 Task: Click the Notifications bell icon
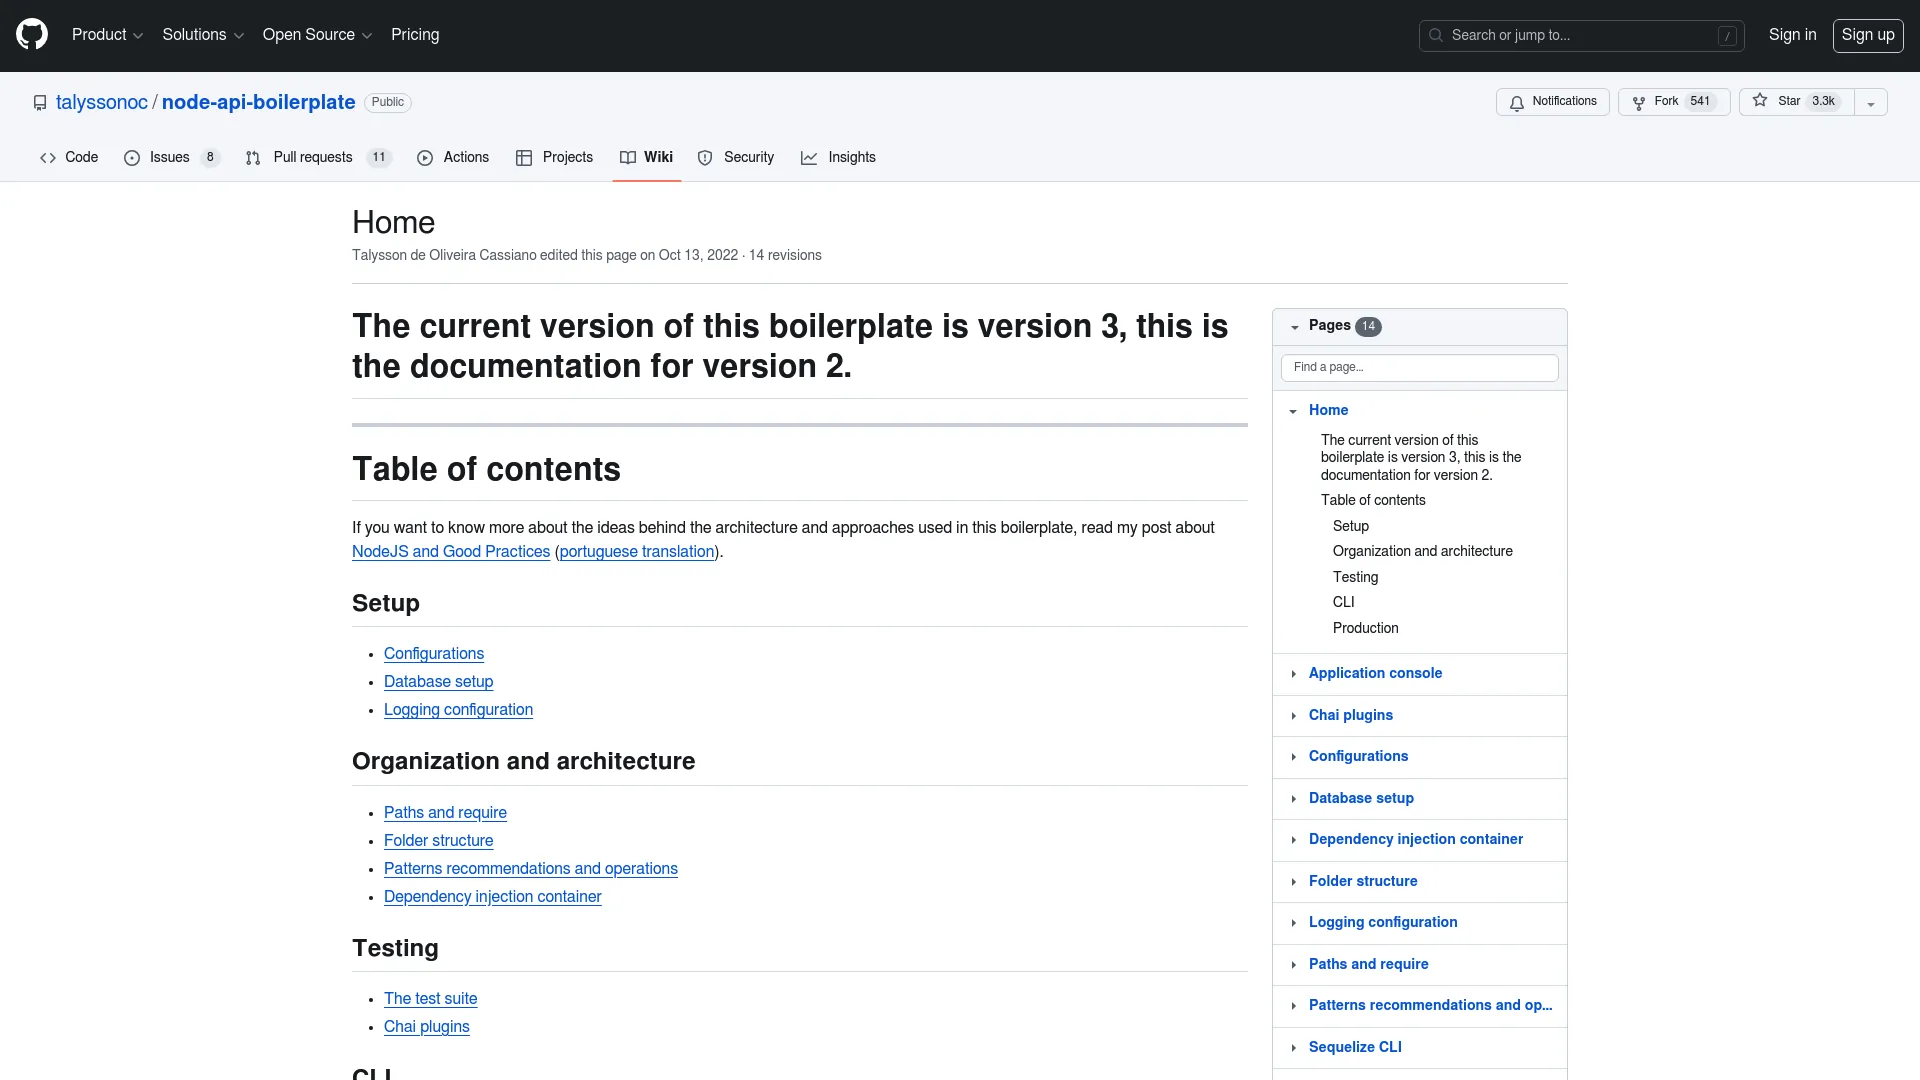point(1517,103)
